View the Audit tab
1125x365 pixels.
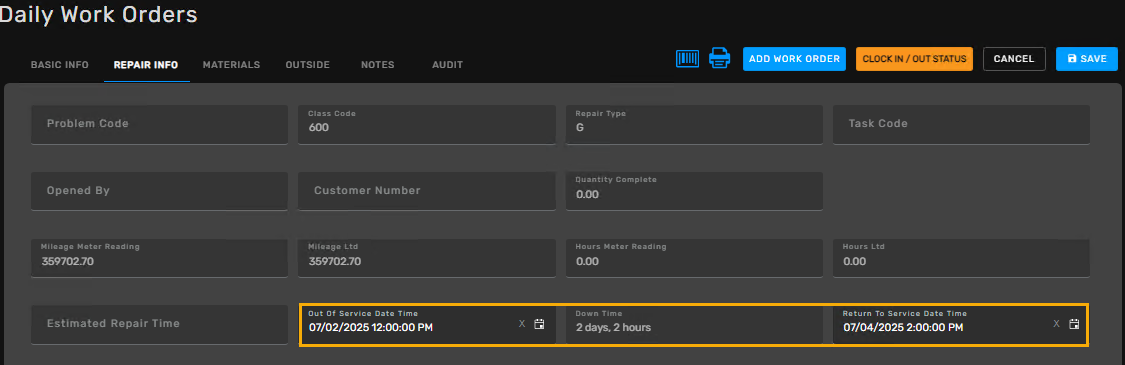coord(447,65)
